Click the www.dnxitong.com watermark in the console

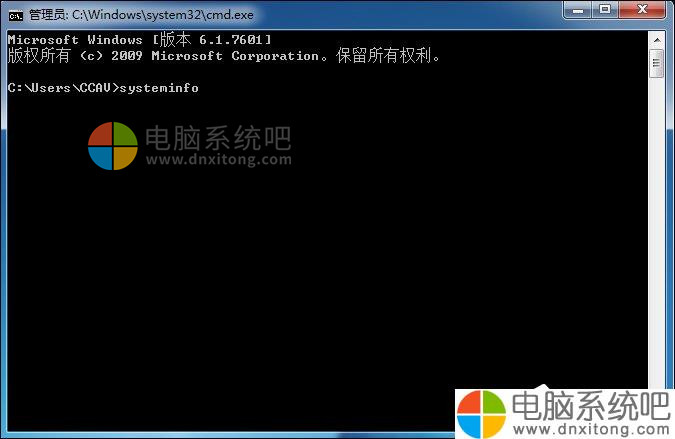(219, 159)
